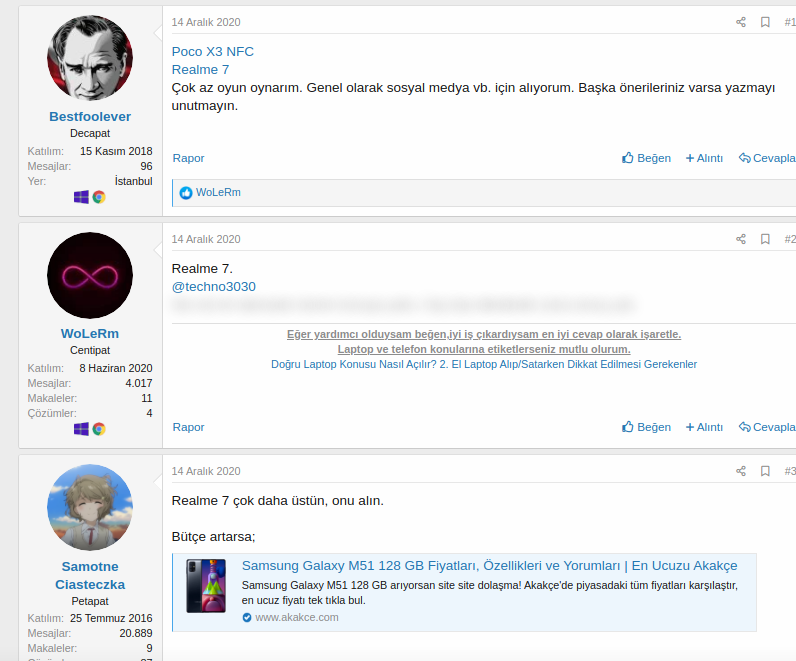Screen dimensions: 796x661
Task: Open the @techno3030 mention
Action: point(214,287)
